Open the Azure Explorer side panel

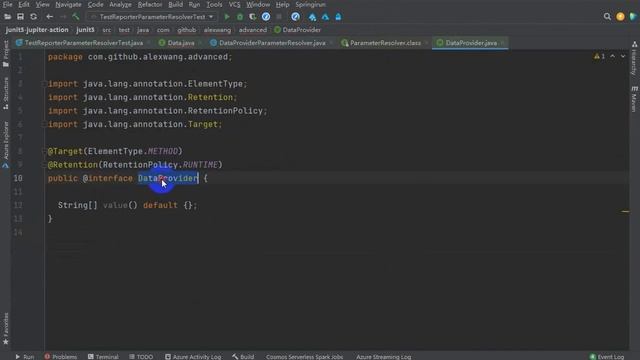(6, 144)
